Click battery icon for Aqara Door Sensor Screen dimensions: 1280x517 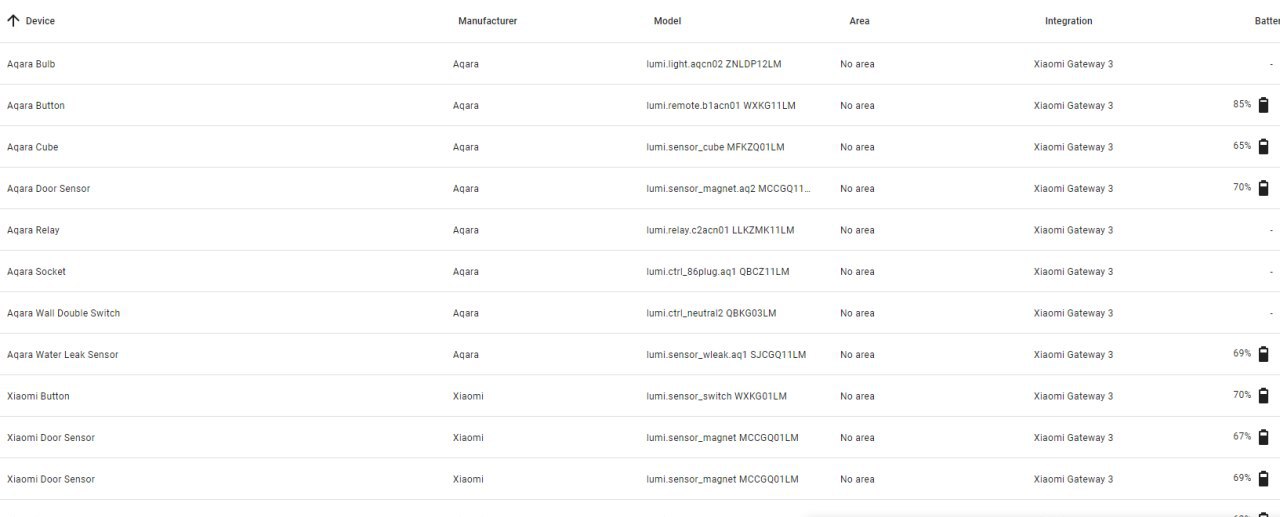pos(1263,188)
